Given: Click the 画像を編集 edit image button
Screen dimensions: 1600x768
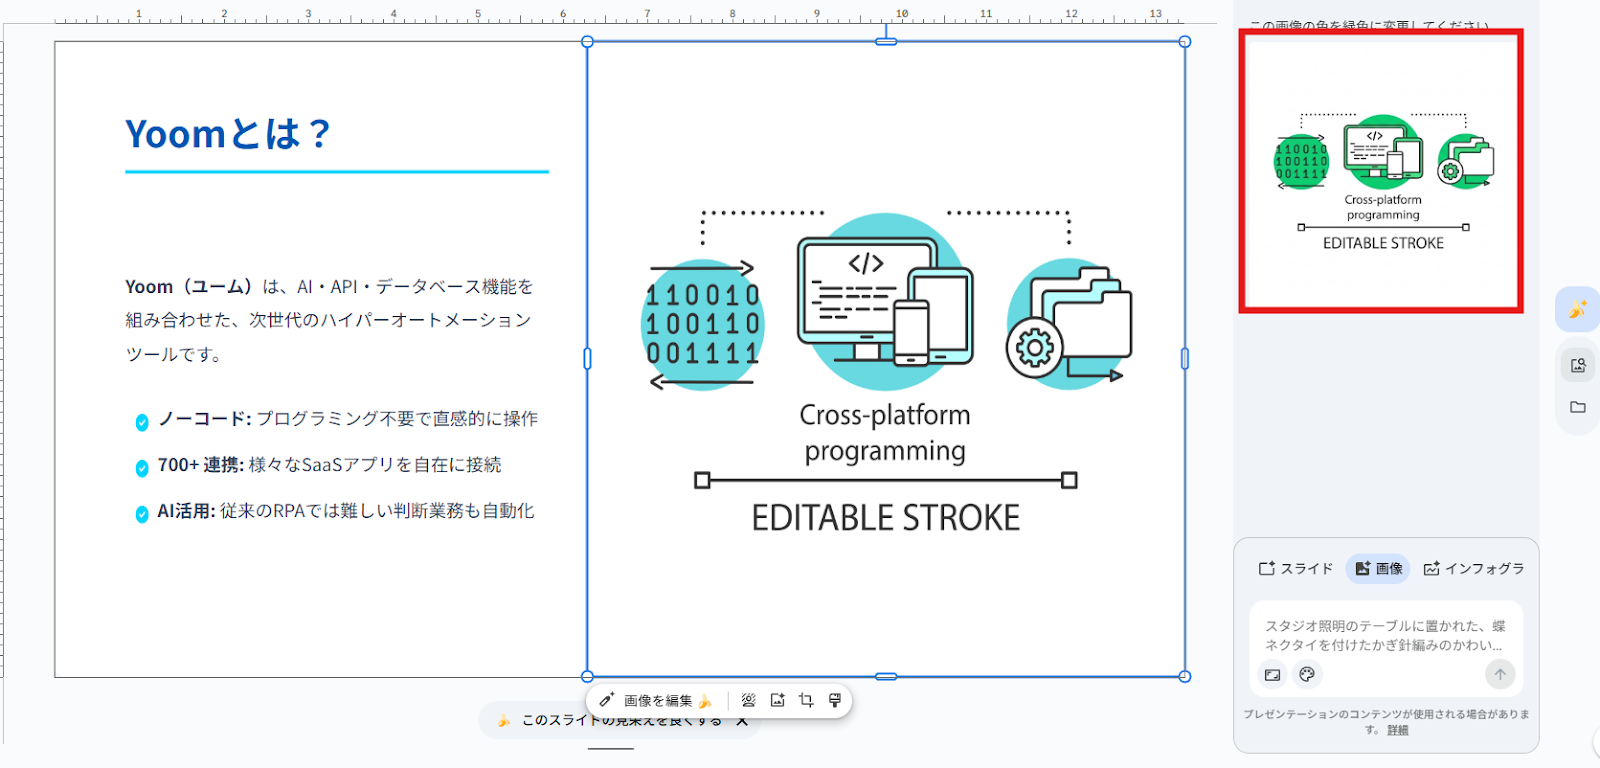Looking at the screenshot, I should click(x=655, y=701).
